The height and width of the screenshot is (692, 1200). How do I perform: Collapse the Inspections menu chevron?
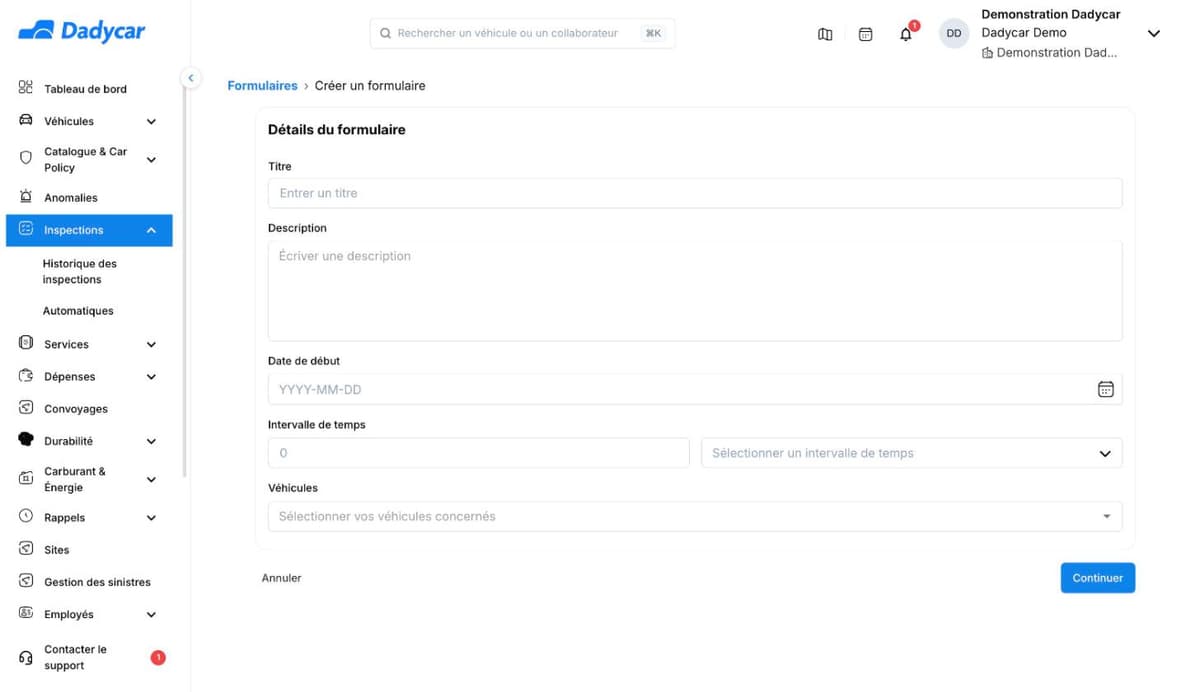click(x=151, y=231)
